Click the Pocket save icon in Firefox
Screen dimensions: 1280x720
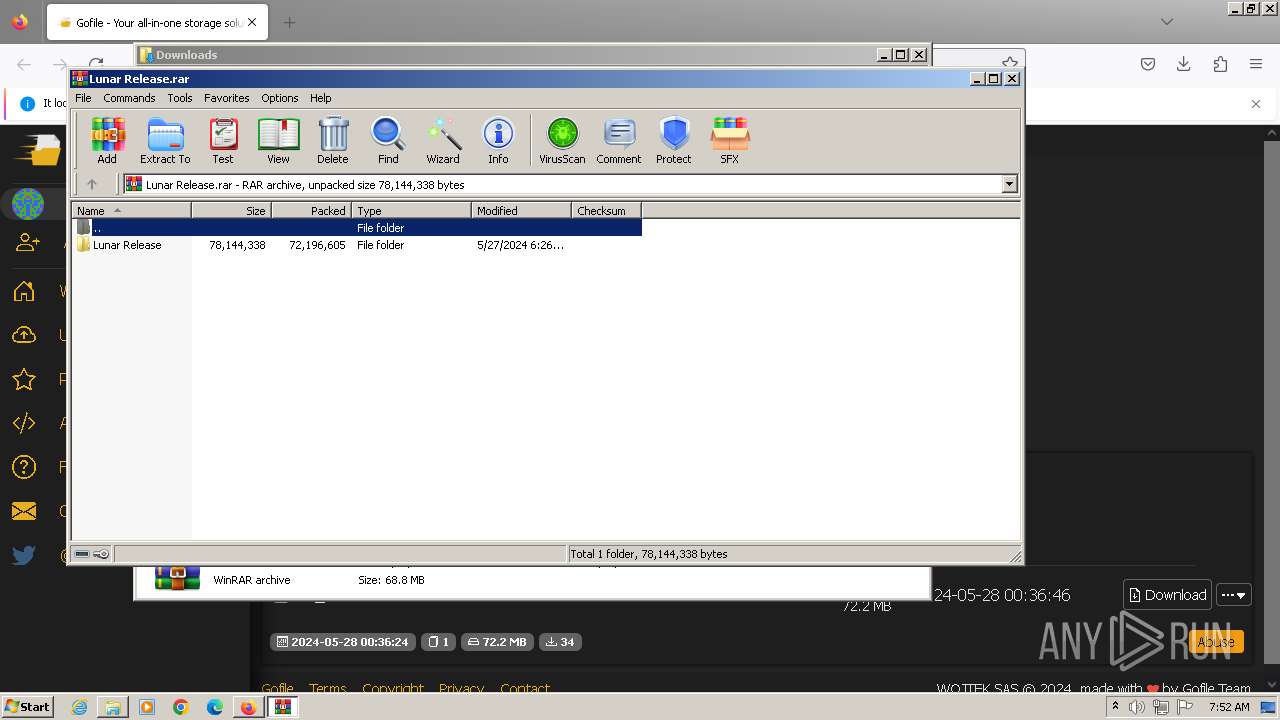click(1148, 64)
